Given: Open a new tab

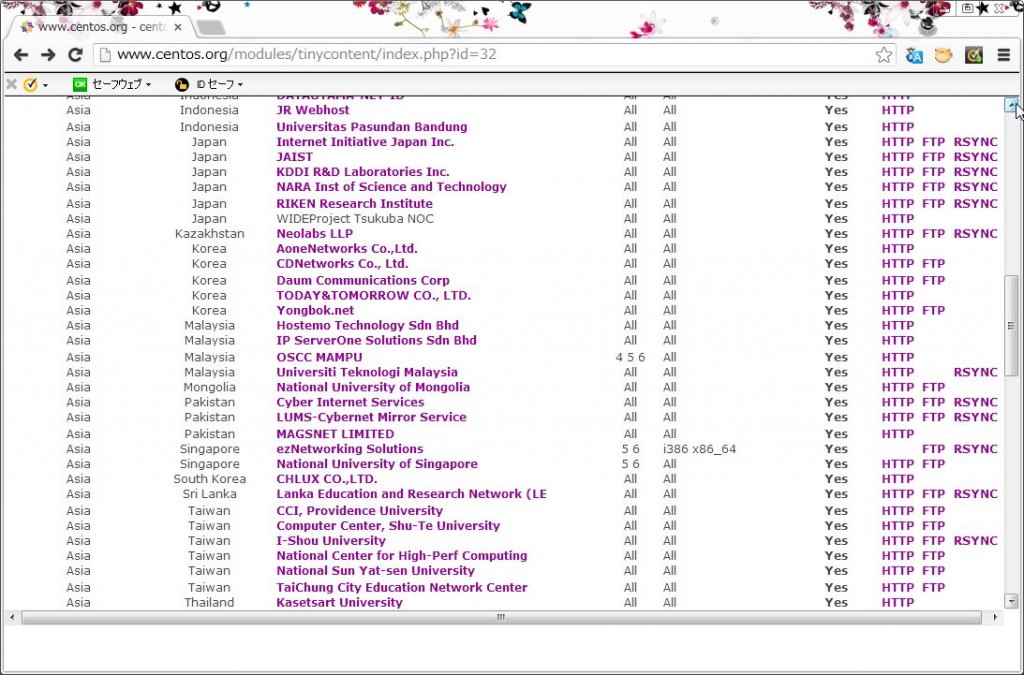Looking at the screenshot, I should click(210, 27).
